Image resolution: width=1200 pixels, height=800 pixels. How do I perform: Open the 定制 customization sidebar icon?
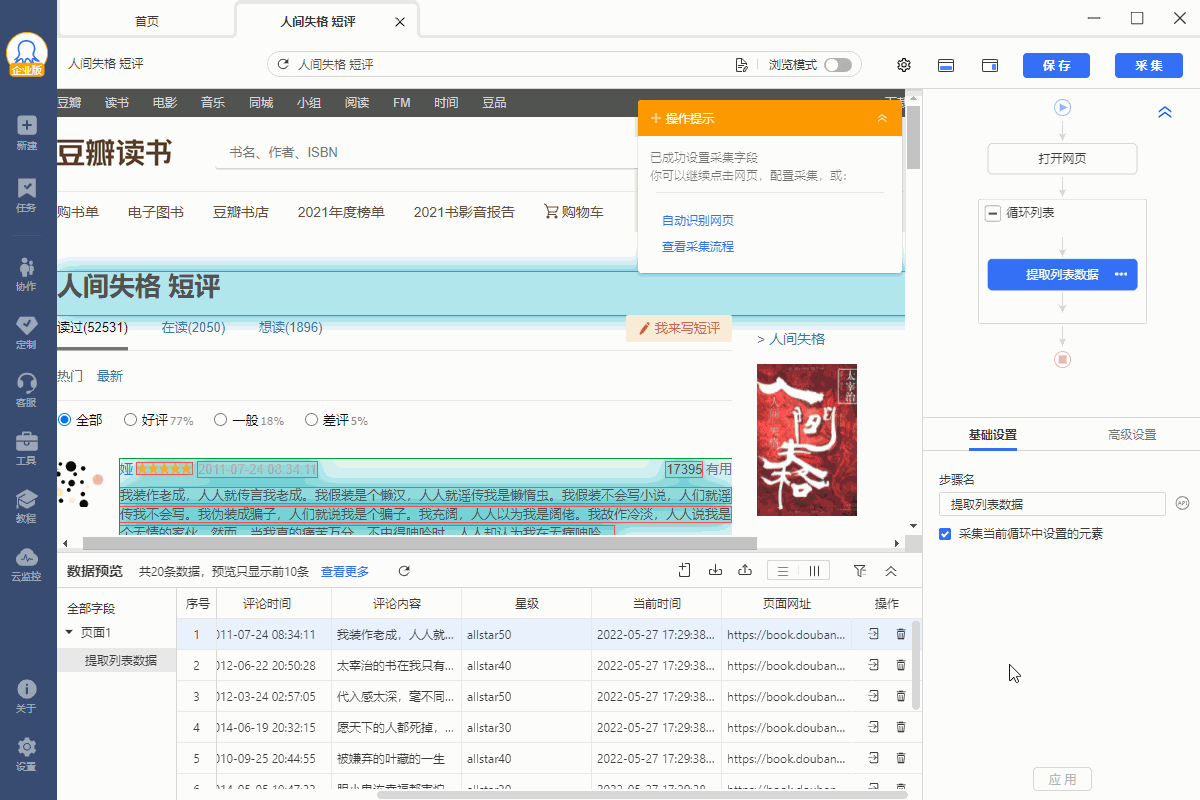pos(27,332)
